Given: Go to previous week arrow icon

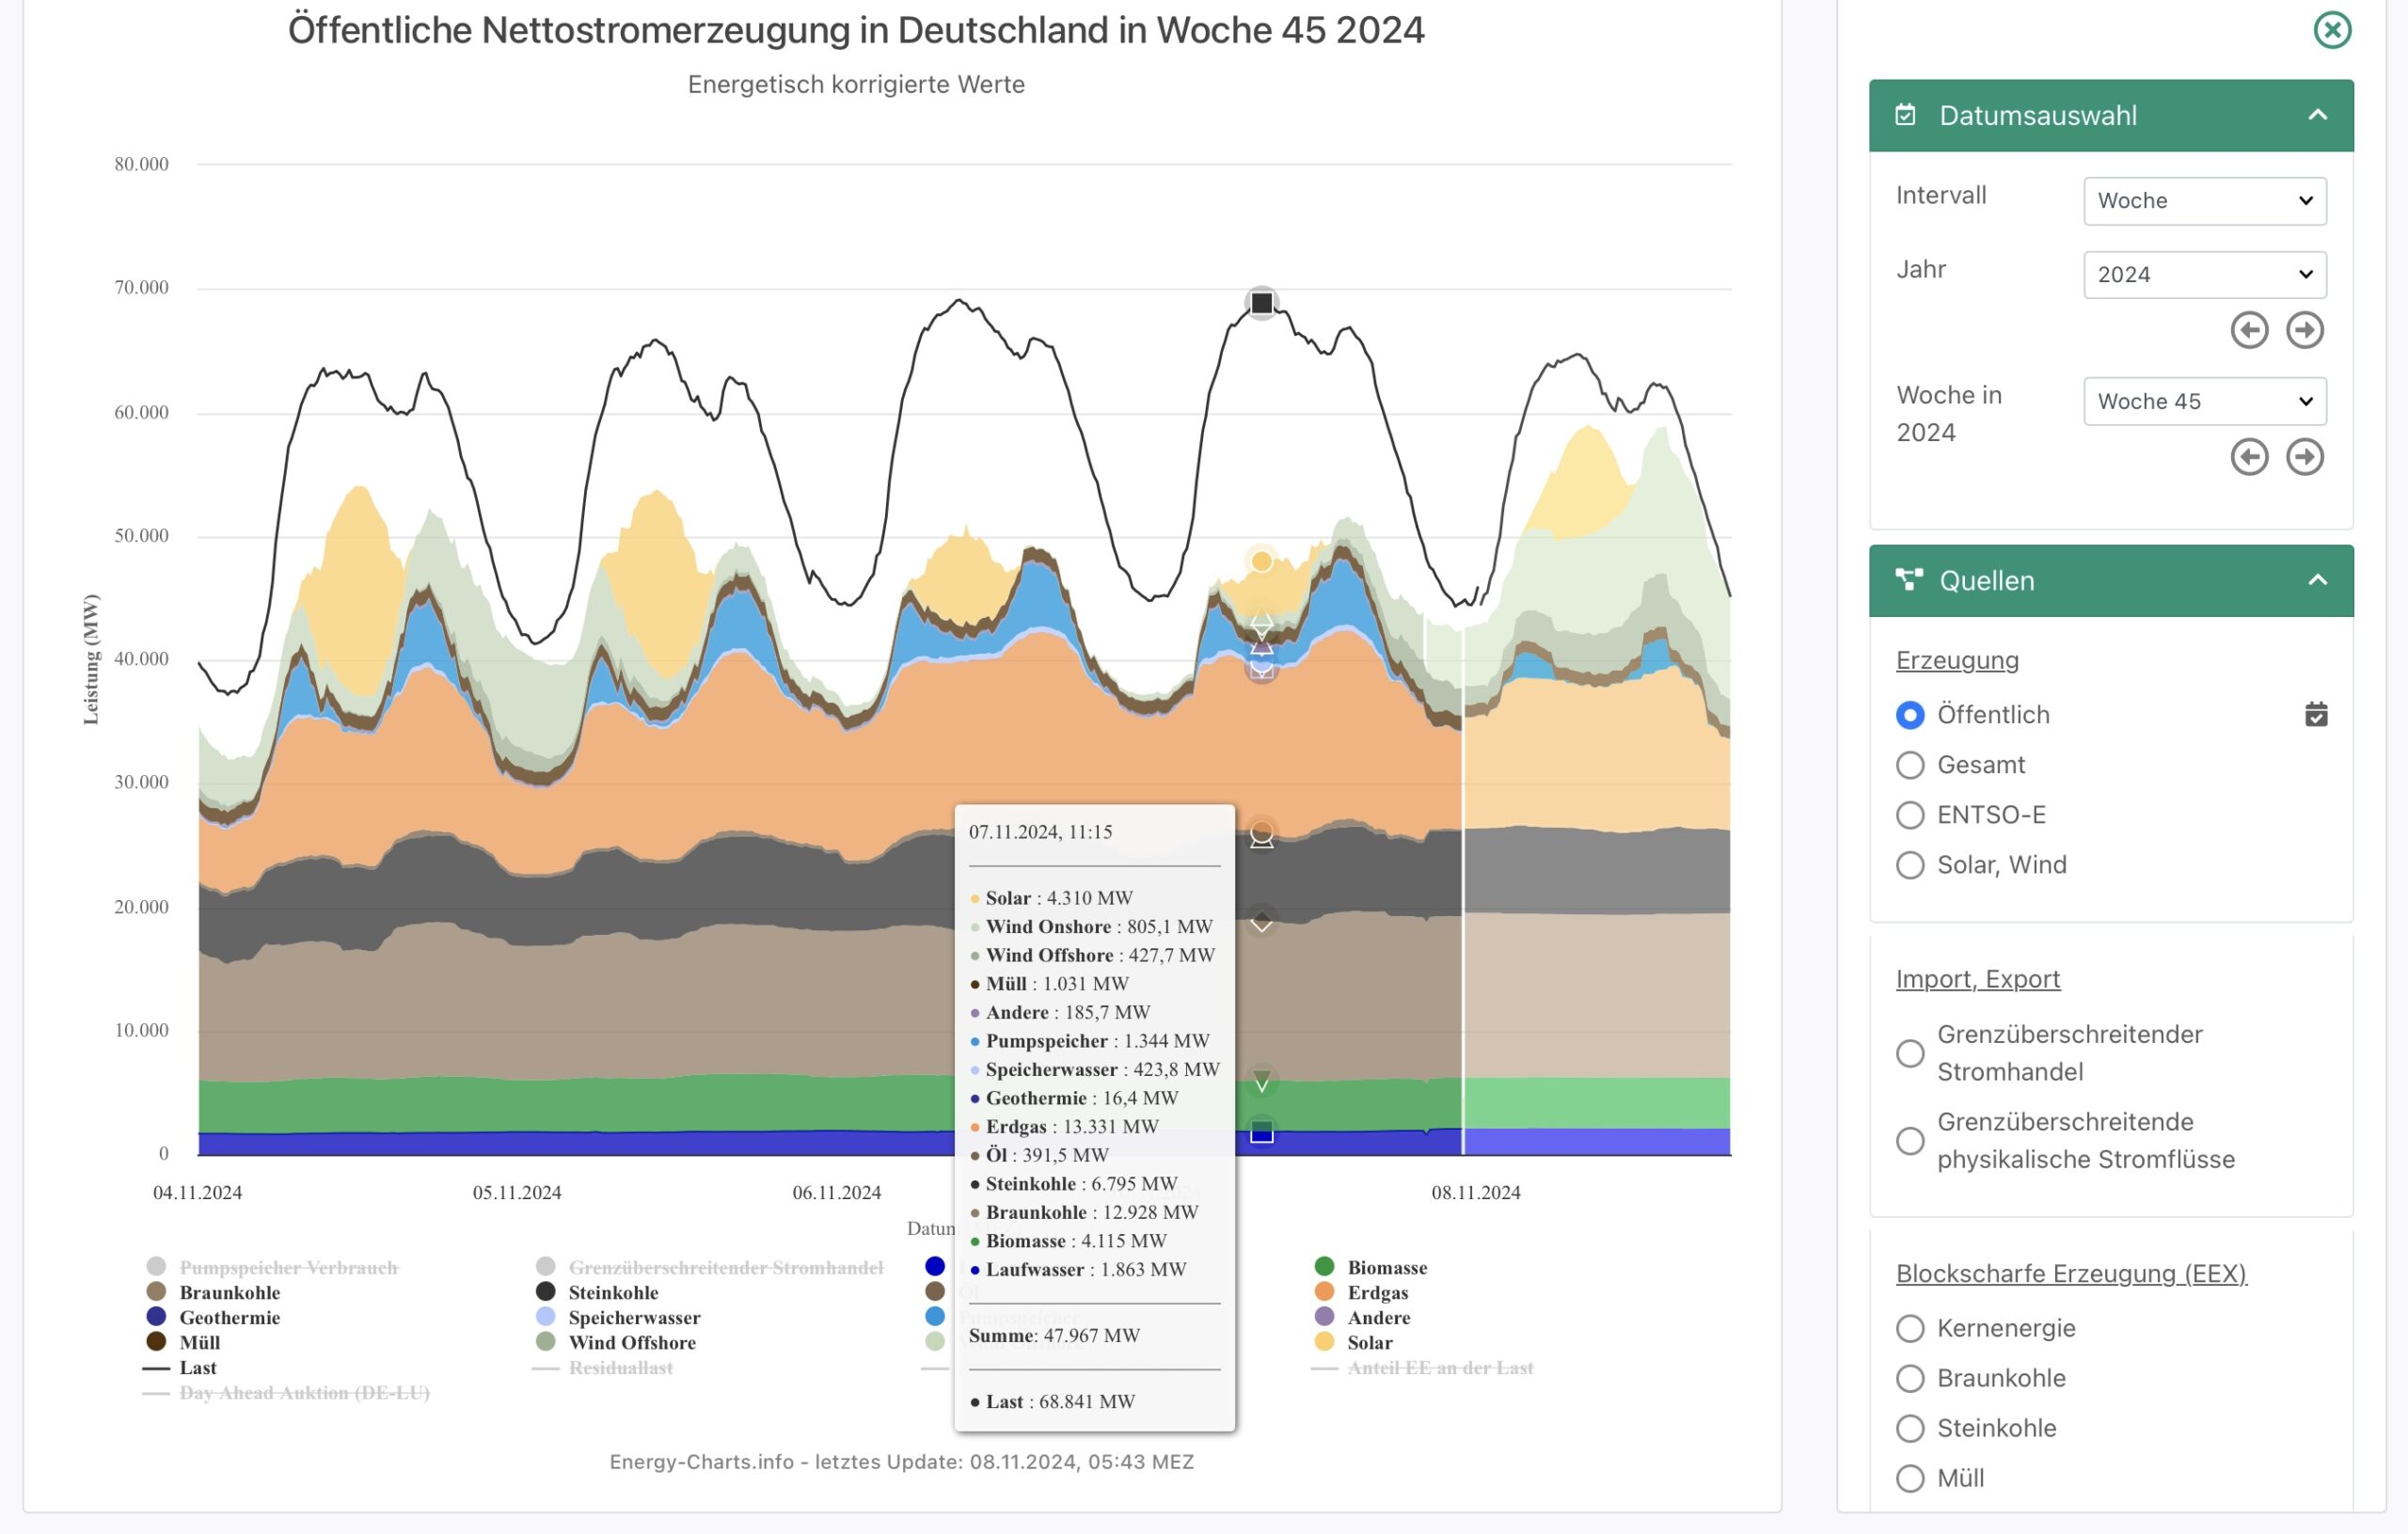Looking at the screenshot, I should point(2249,457).
